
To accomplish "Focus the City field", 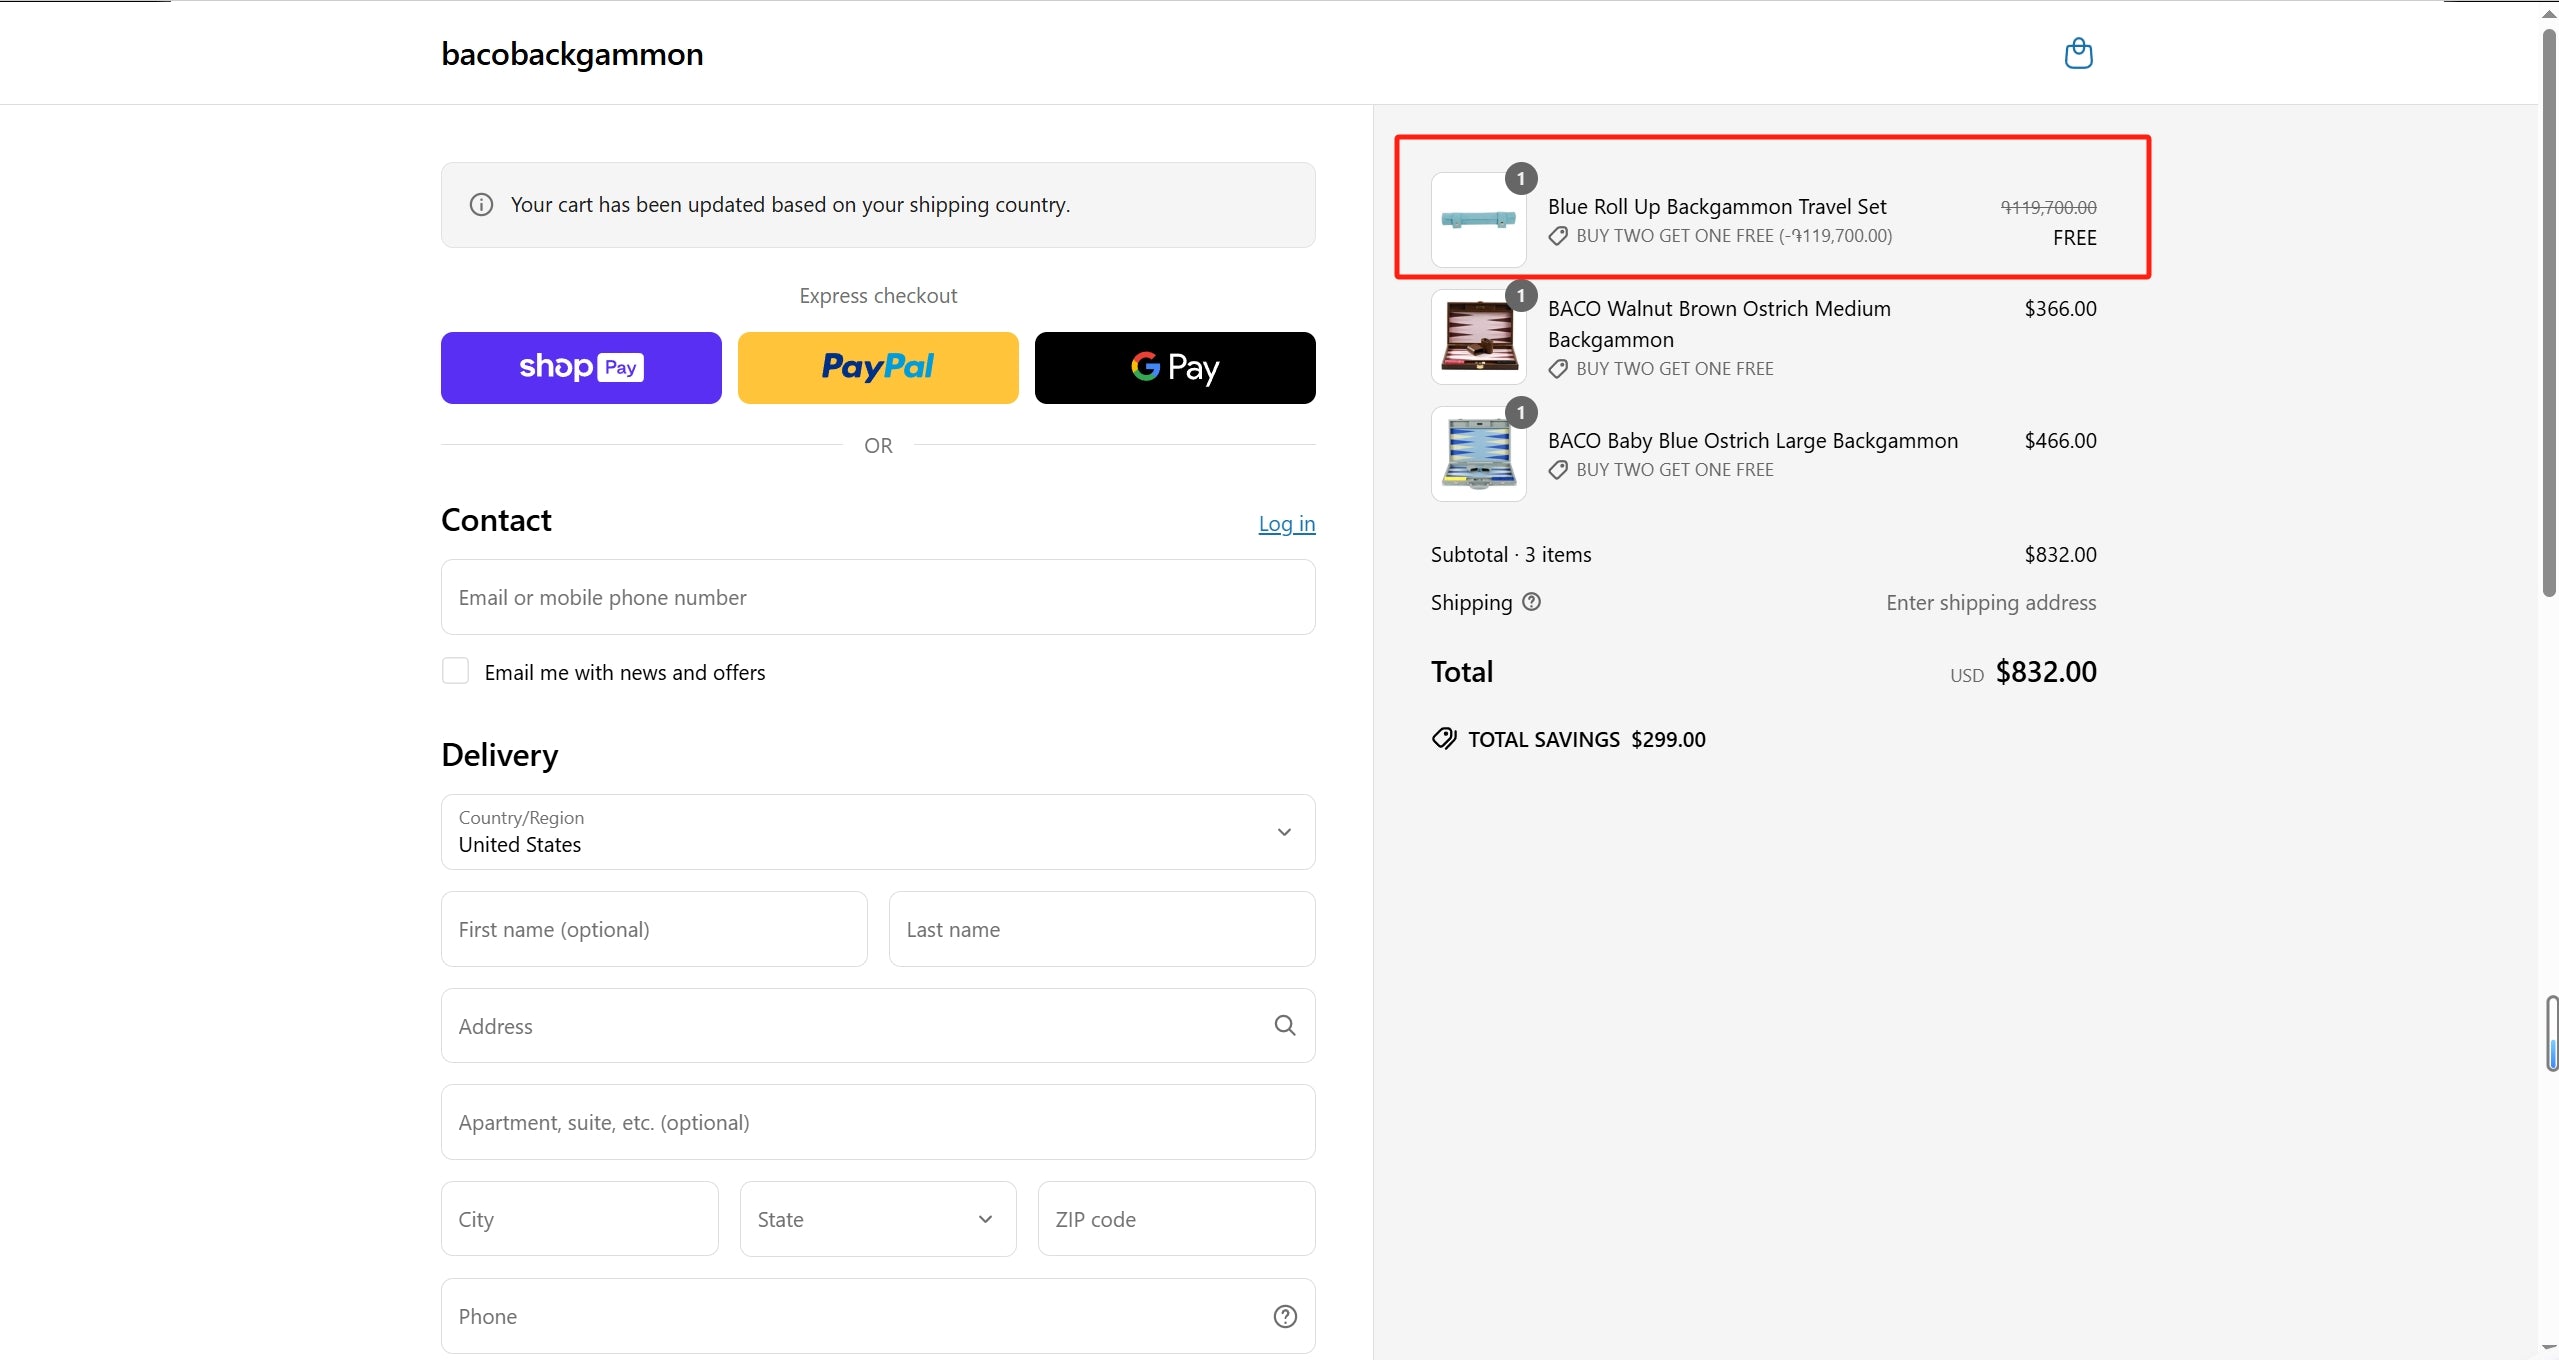I will click(580, 1219).
